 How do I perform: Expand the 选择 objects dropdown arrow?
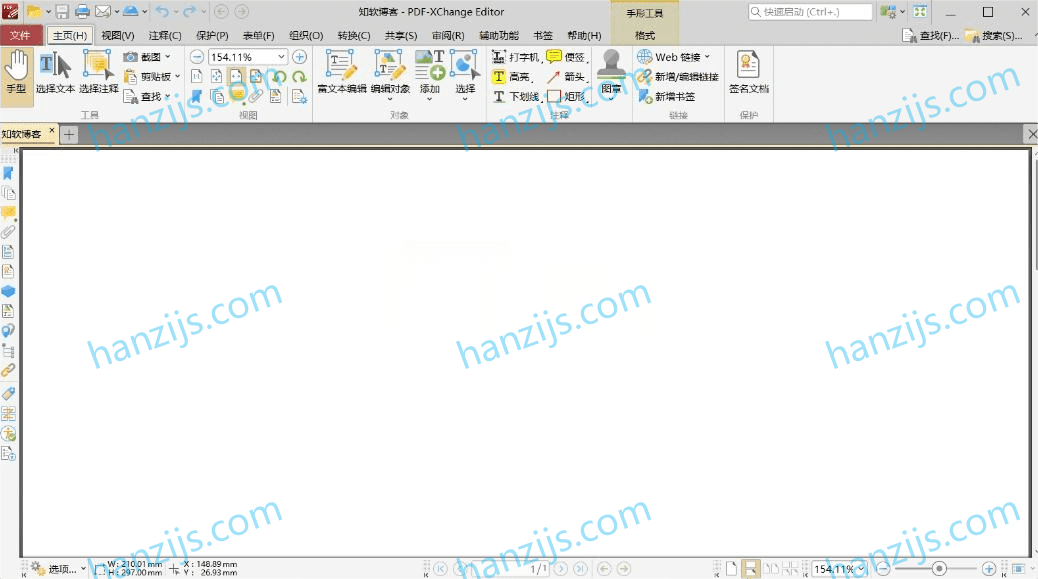click(x=465, y=99)
